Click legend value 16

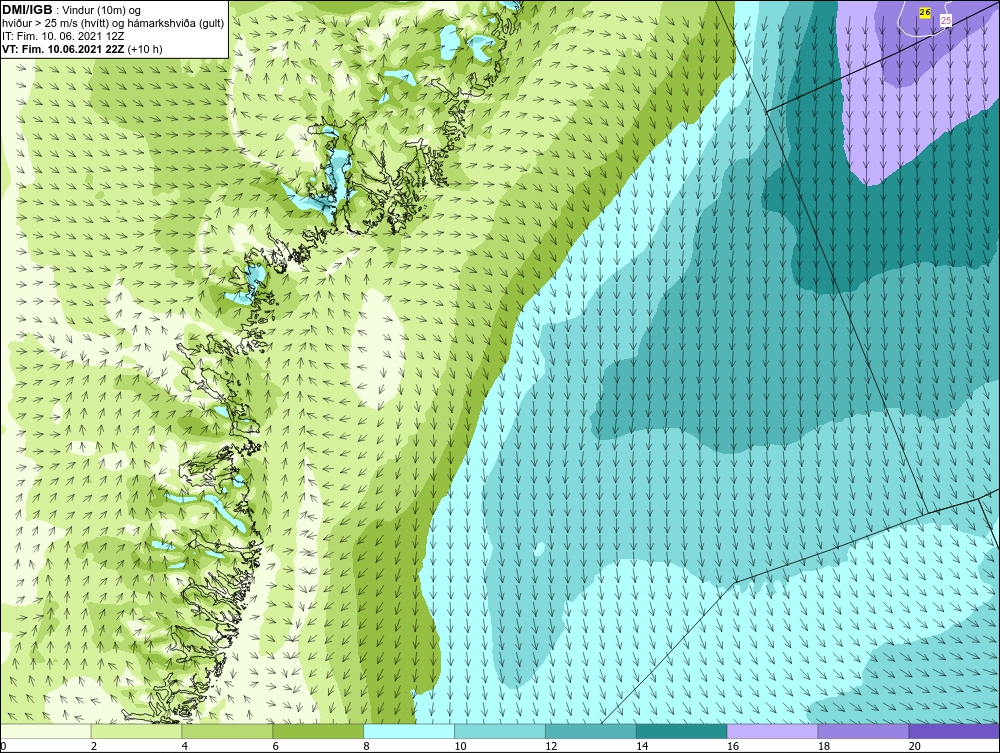[733, 746]
